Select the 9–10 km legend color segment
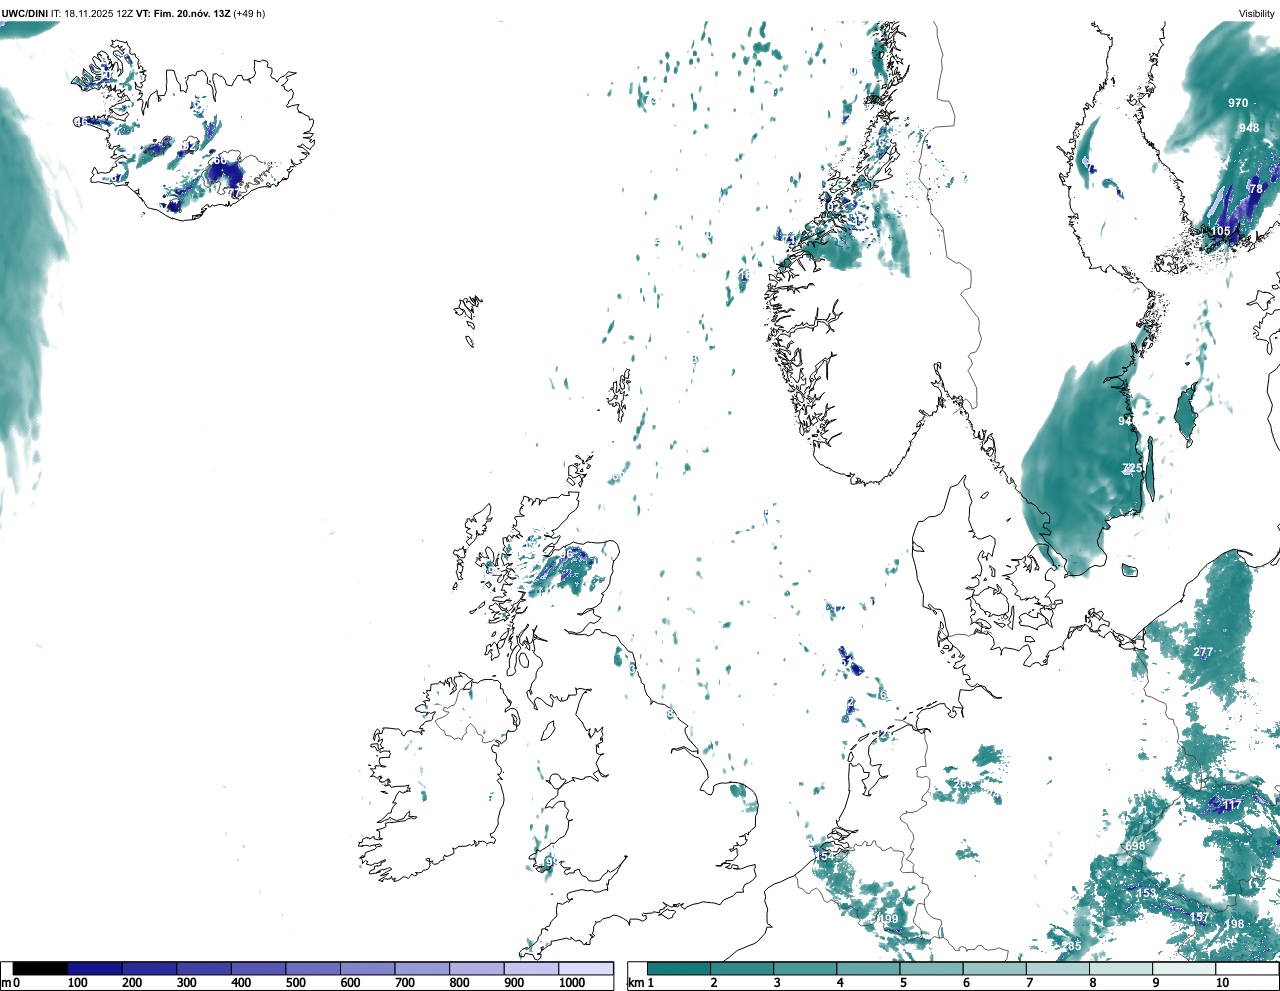This screenshot has width=1280, height=991. [x=1184, y=969]
